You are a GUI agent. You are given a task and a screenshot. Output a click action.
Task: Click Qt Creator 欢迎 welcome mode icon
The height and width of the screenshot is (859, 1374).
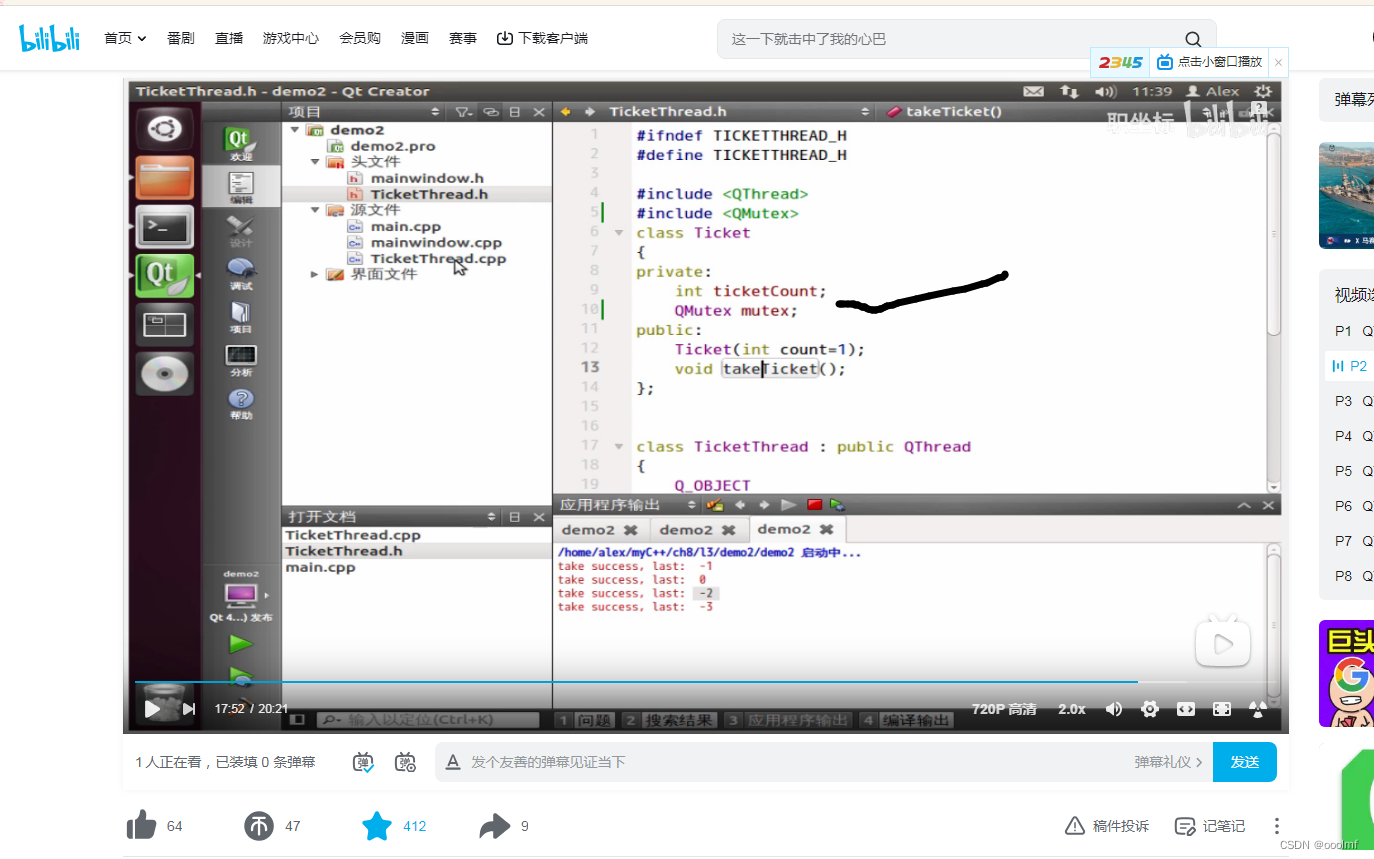(241, 143)
